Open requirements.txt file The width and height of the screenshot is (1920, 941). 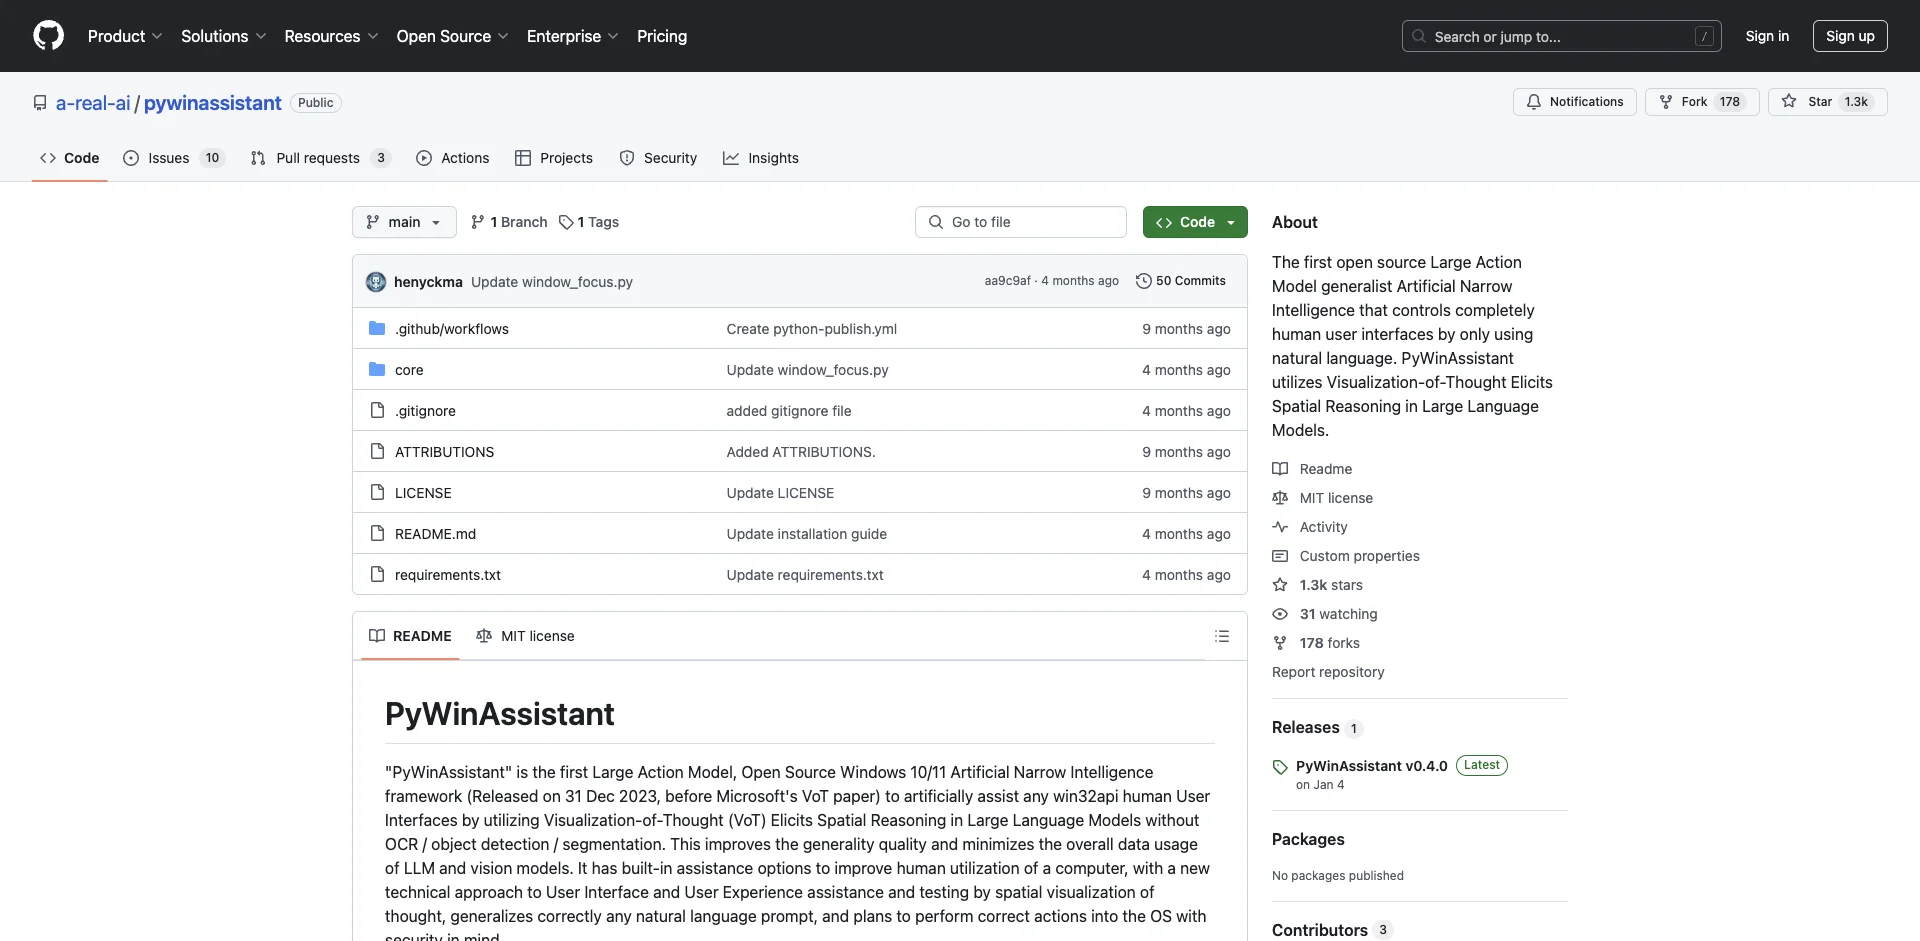pos(447,575)
